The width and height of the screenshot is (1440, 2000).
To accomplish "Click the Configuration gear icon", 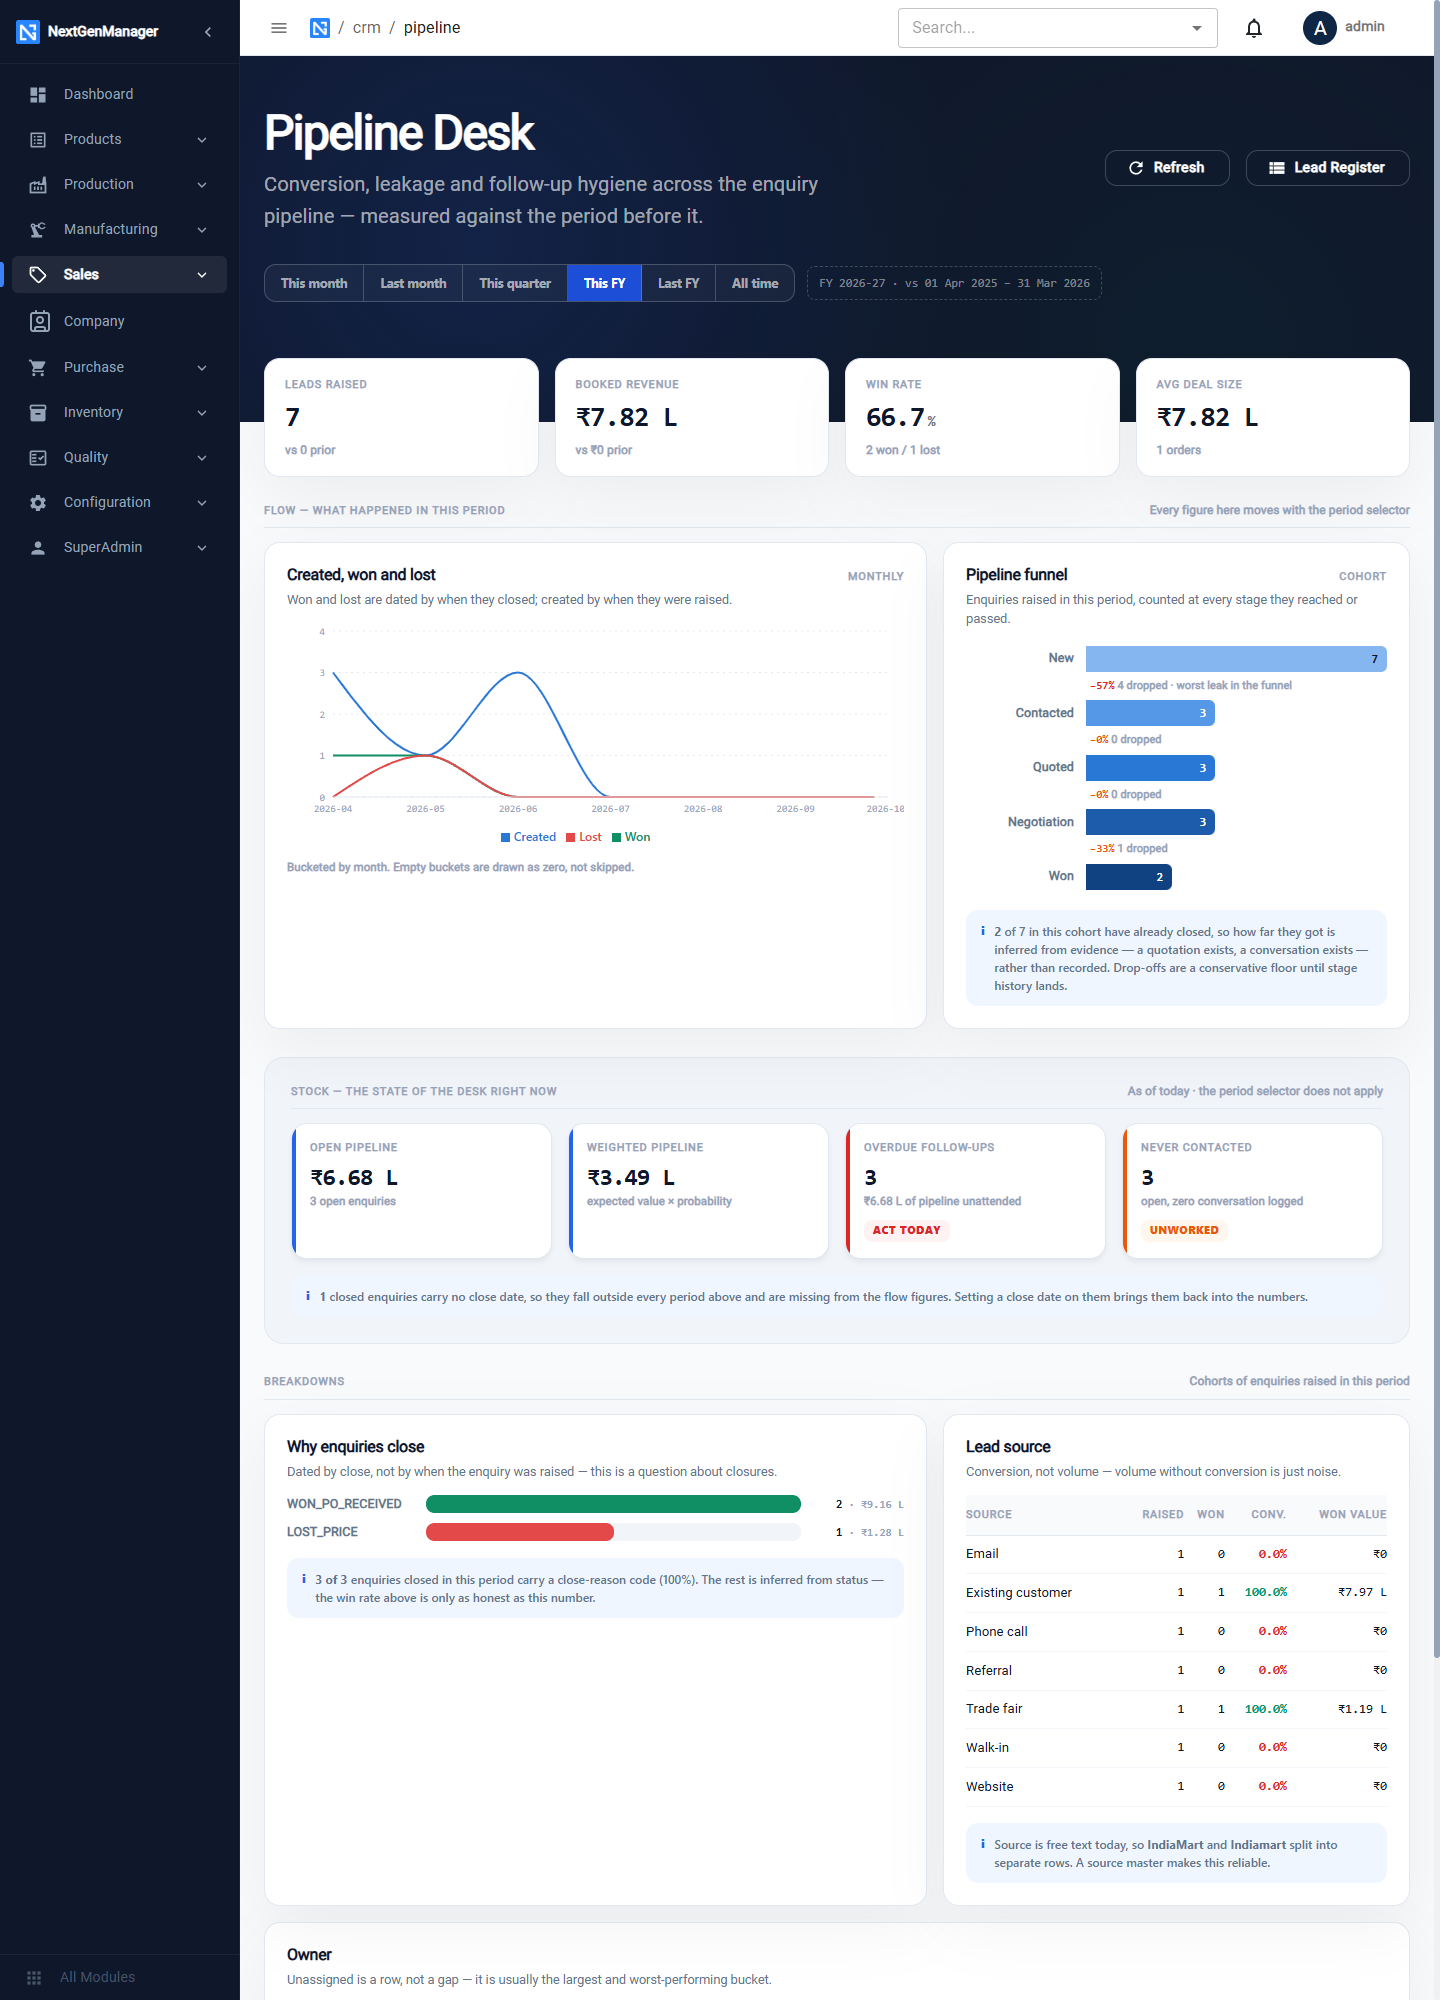I will (38, 502).
